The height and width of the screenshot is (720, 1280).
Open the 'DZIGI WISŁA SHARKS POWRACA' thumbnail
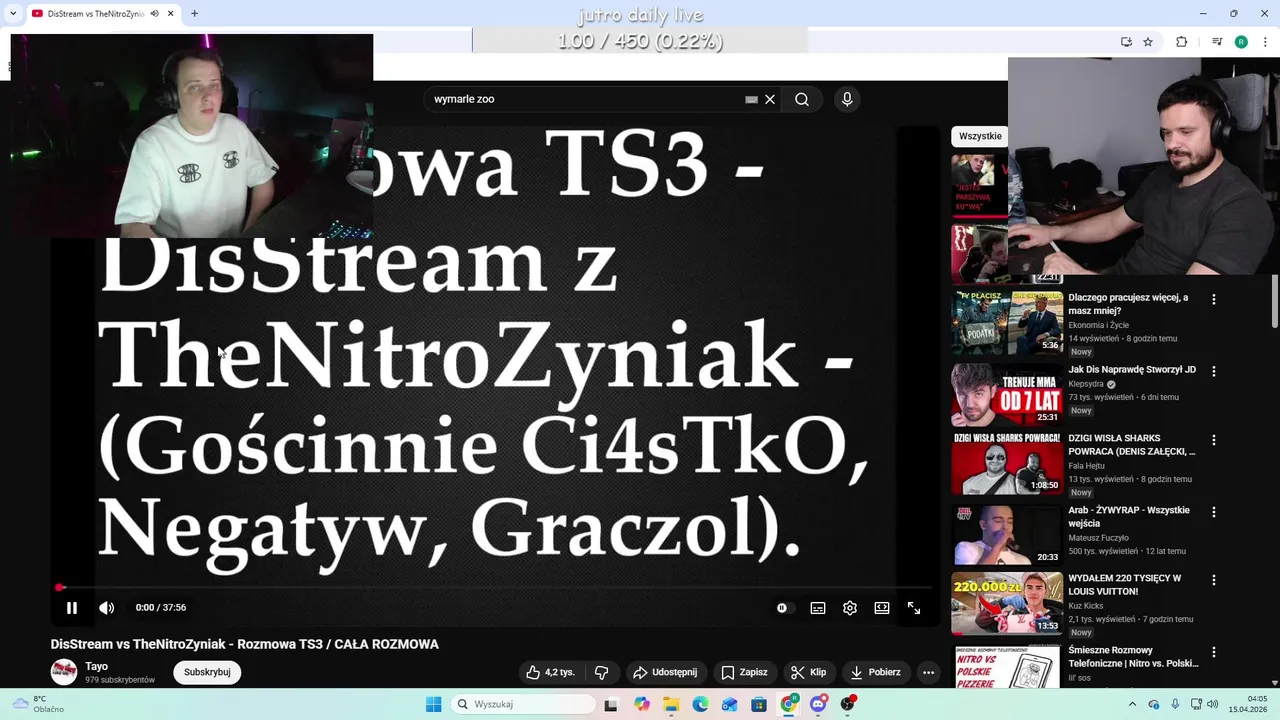(1007, 463)
